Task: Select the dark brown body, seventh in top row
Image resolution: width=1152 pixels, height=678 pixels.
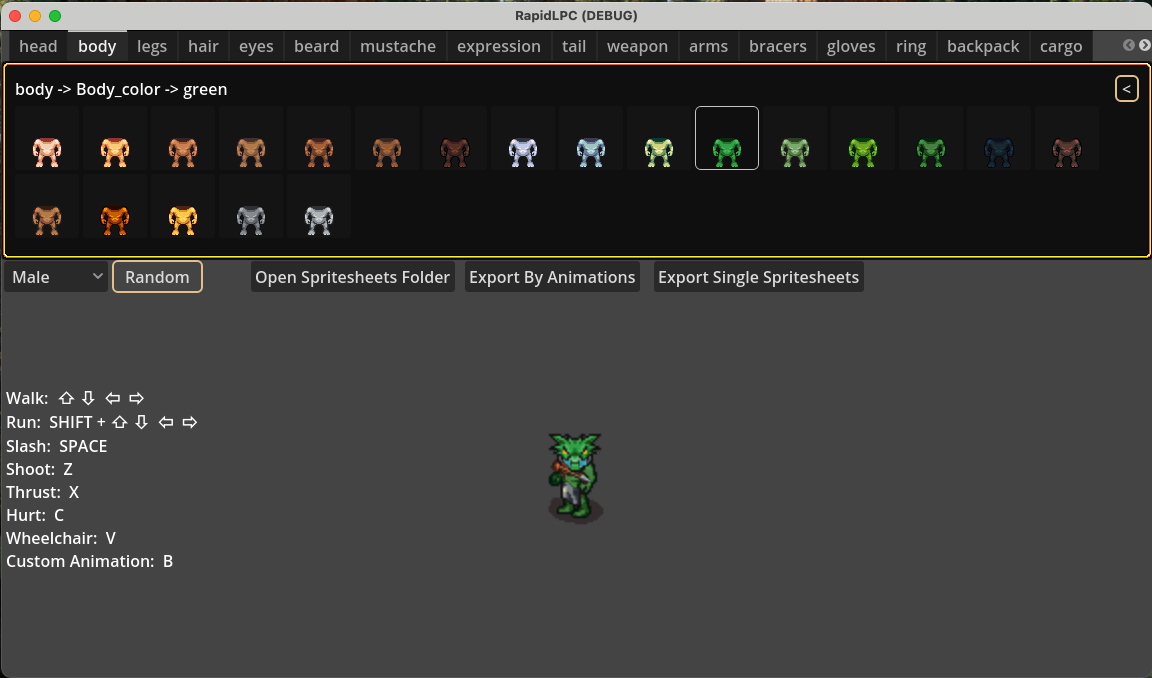Action: [455, 138]
